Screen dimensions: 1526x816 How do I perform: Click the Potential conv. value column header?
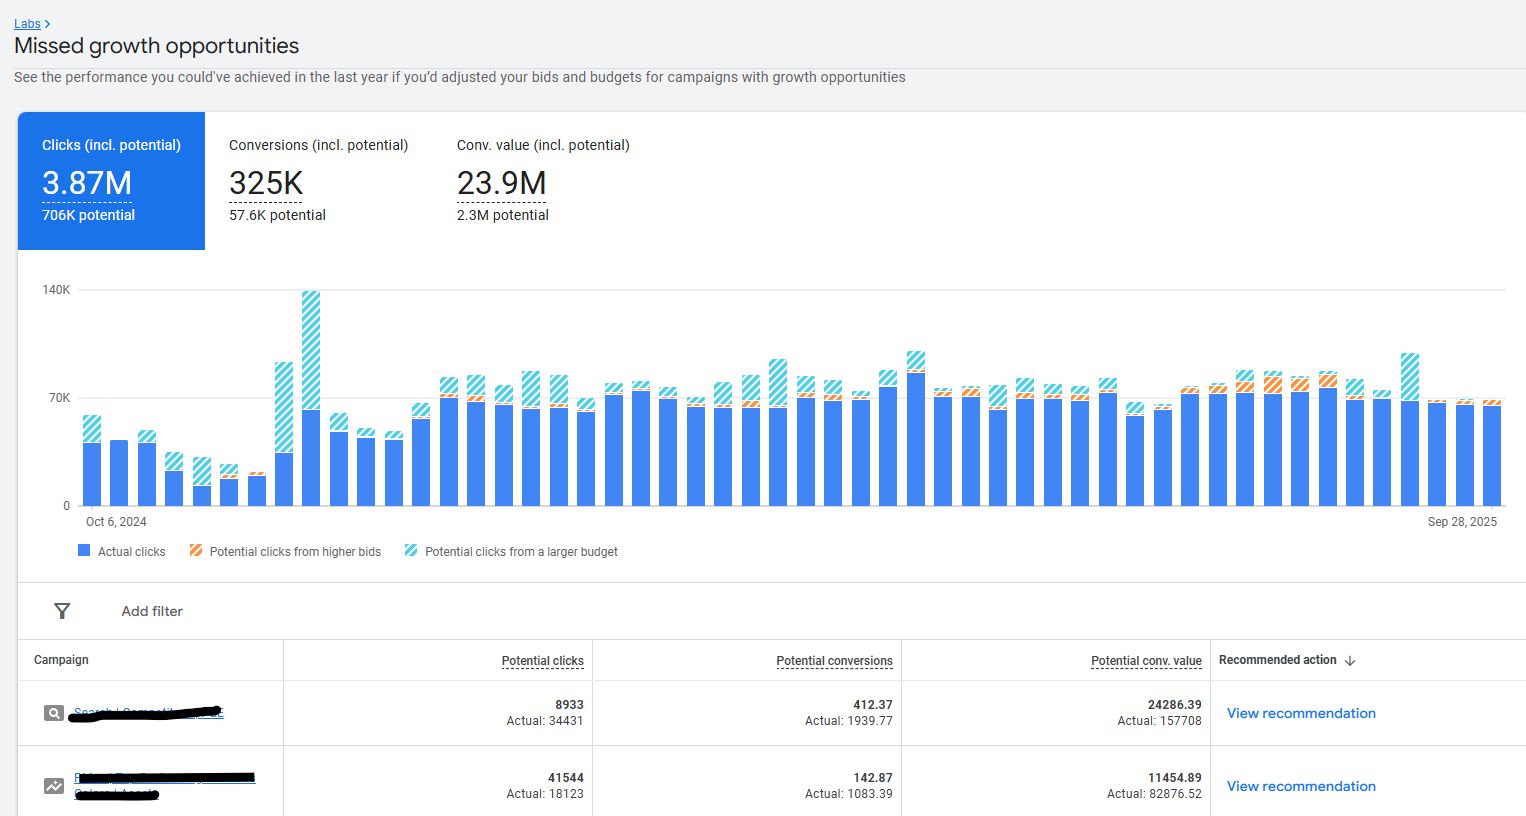(1146, 661)
